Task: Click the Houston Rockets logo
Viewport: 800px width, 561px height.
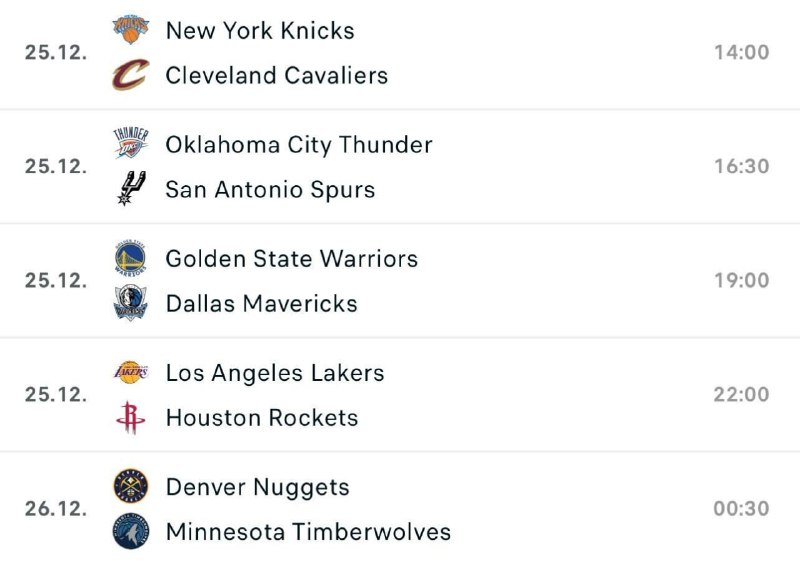Action: click(130, 417)
